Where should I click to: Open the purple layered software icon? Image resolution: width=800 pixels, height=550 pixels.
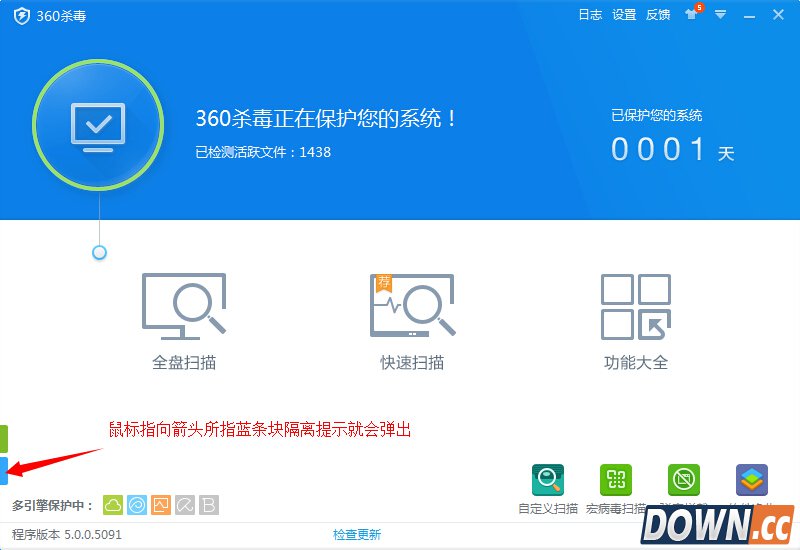[752, 480]
